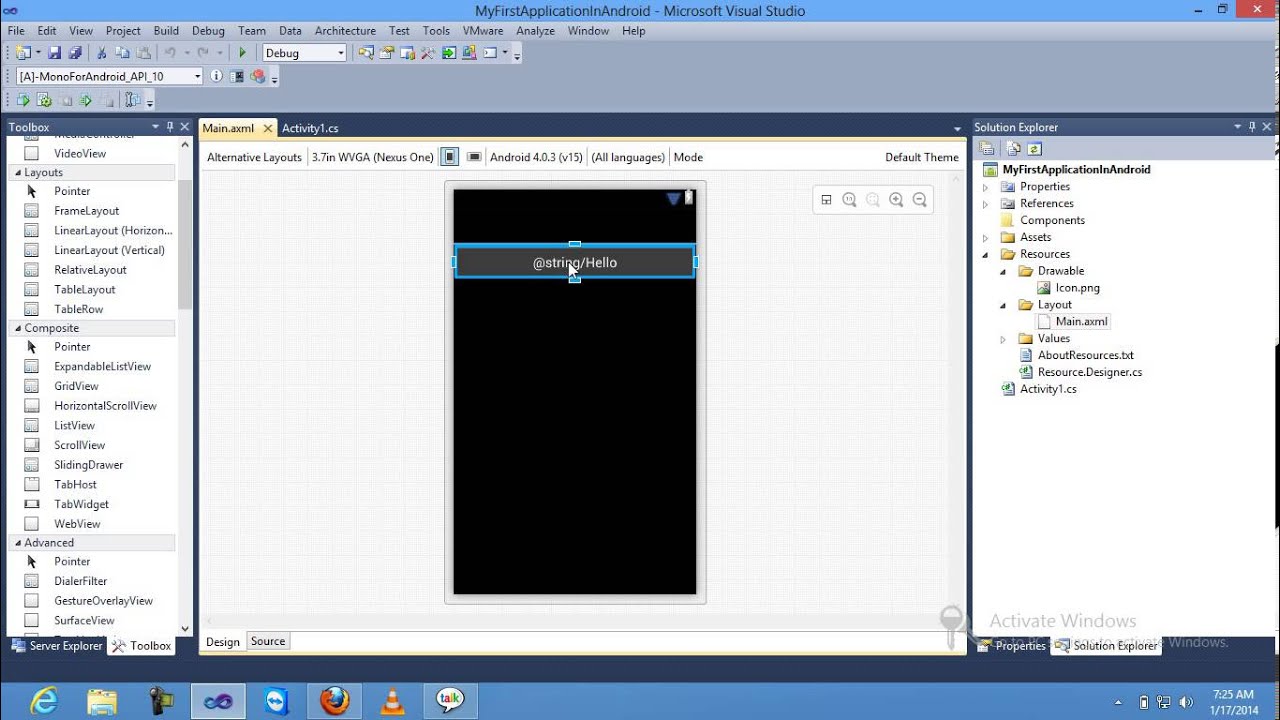The width and height of the screenshot is (1280, 720).
Task: Open the Debug menu
Action: pyautogui.click(x=208, y=31)
